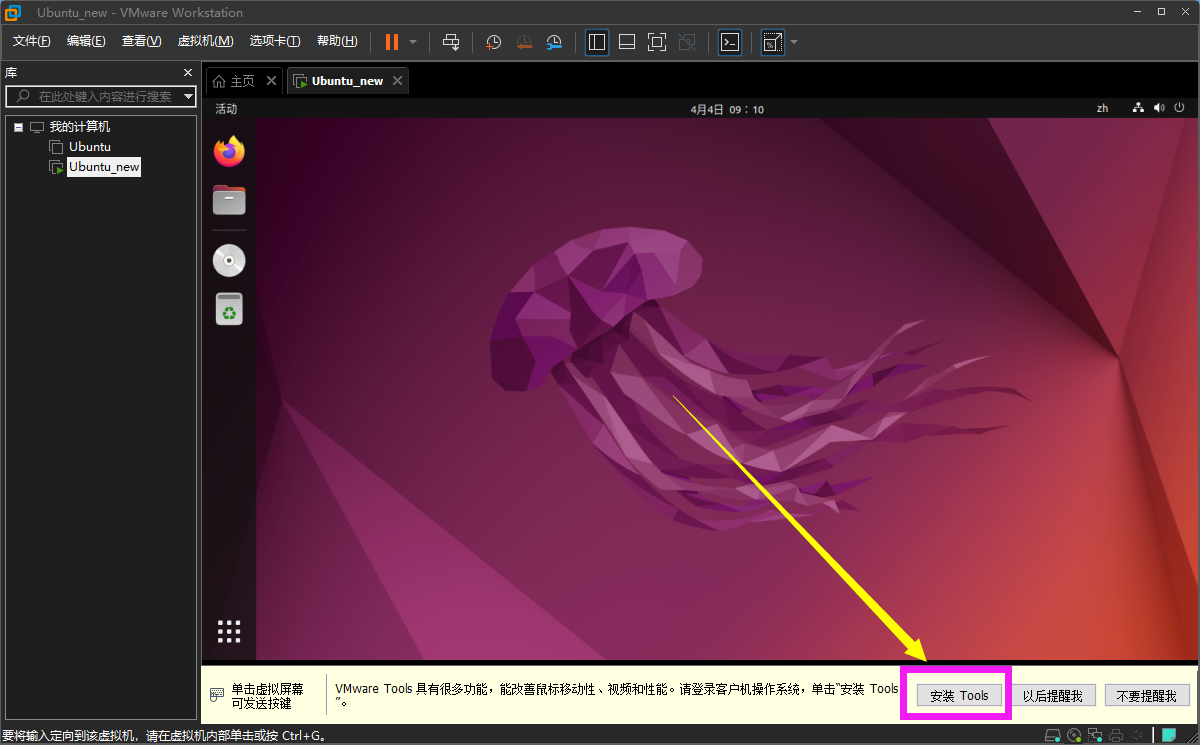Take a snapshot of this virtual machine
This screenshot has width=1200, height=745.
point(493,42)
